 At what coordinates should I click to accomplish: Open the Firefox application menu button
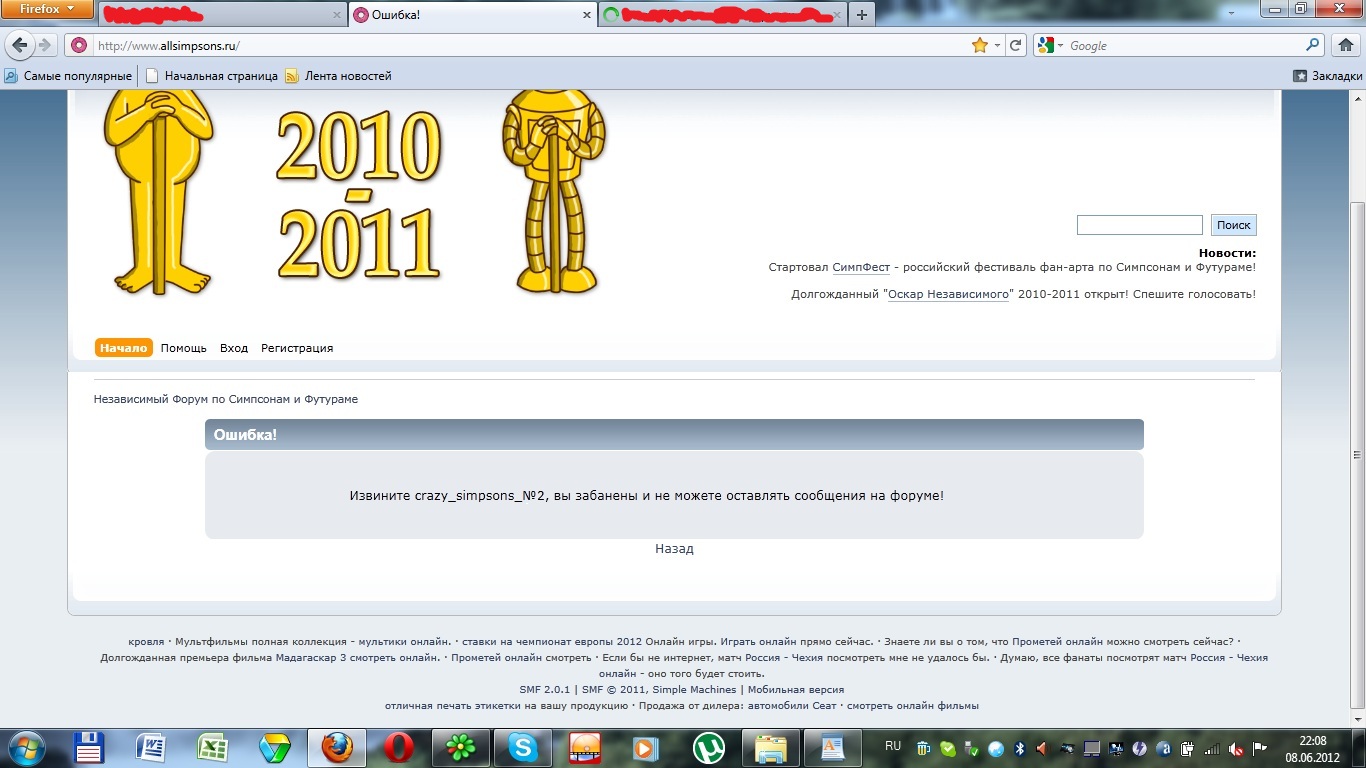(49, 9)
